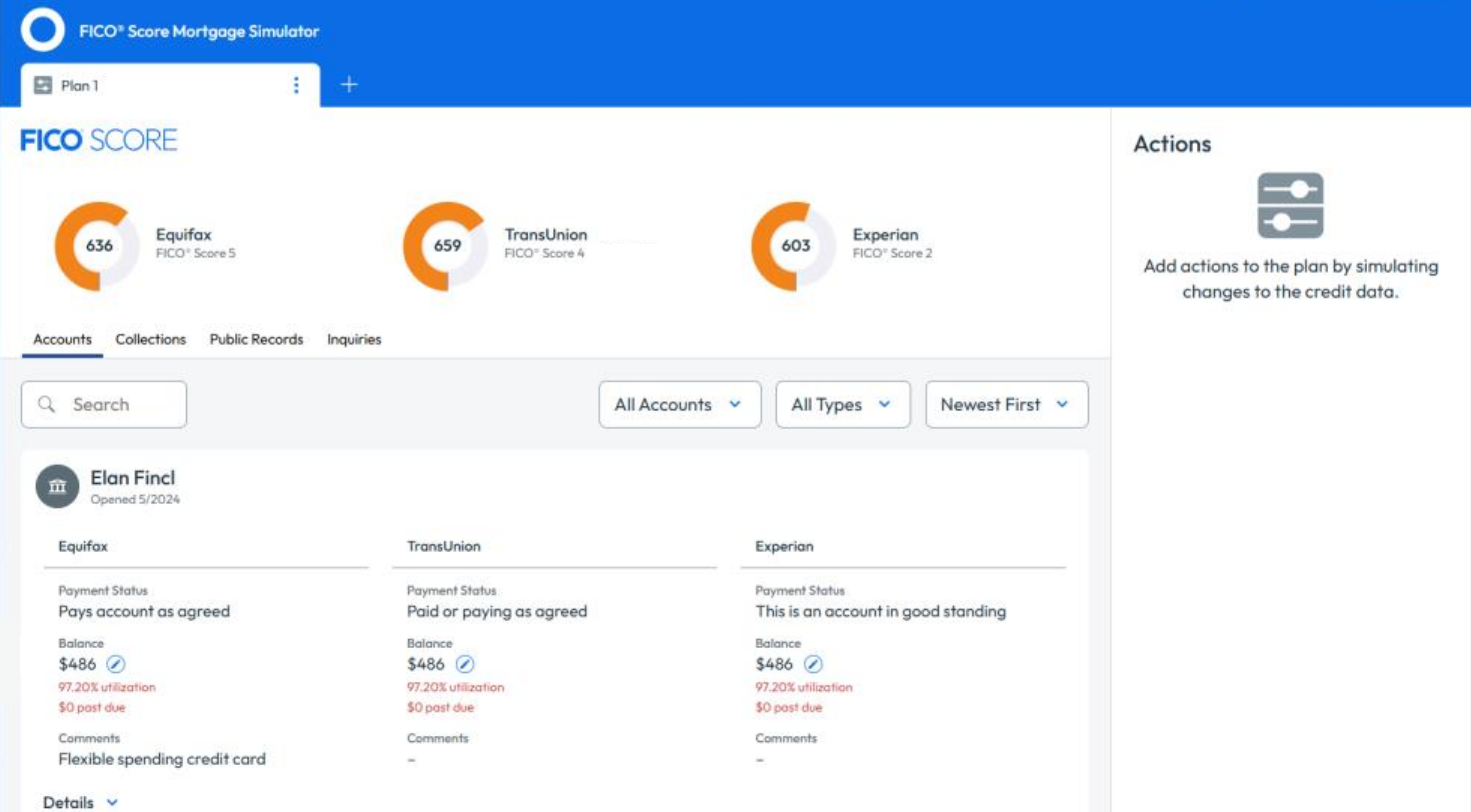
Task: Open the Newest First sort dropdown
Action: (x=1007, y=405)
